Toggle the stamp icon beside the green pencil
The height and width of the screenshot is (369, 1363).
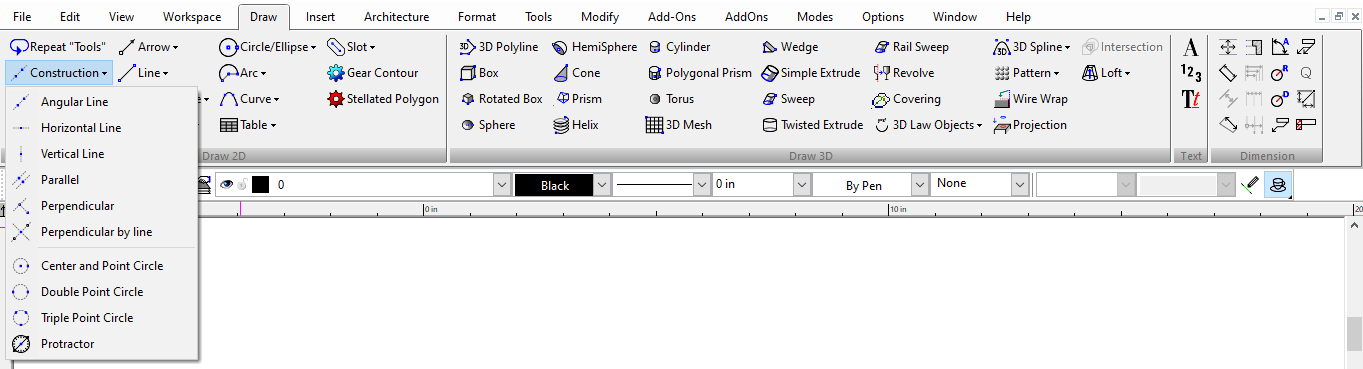click(1276, 185)
